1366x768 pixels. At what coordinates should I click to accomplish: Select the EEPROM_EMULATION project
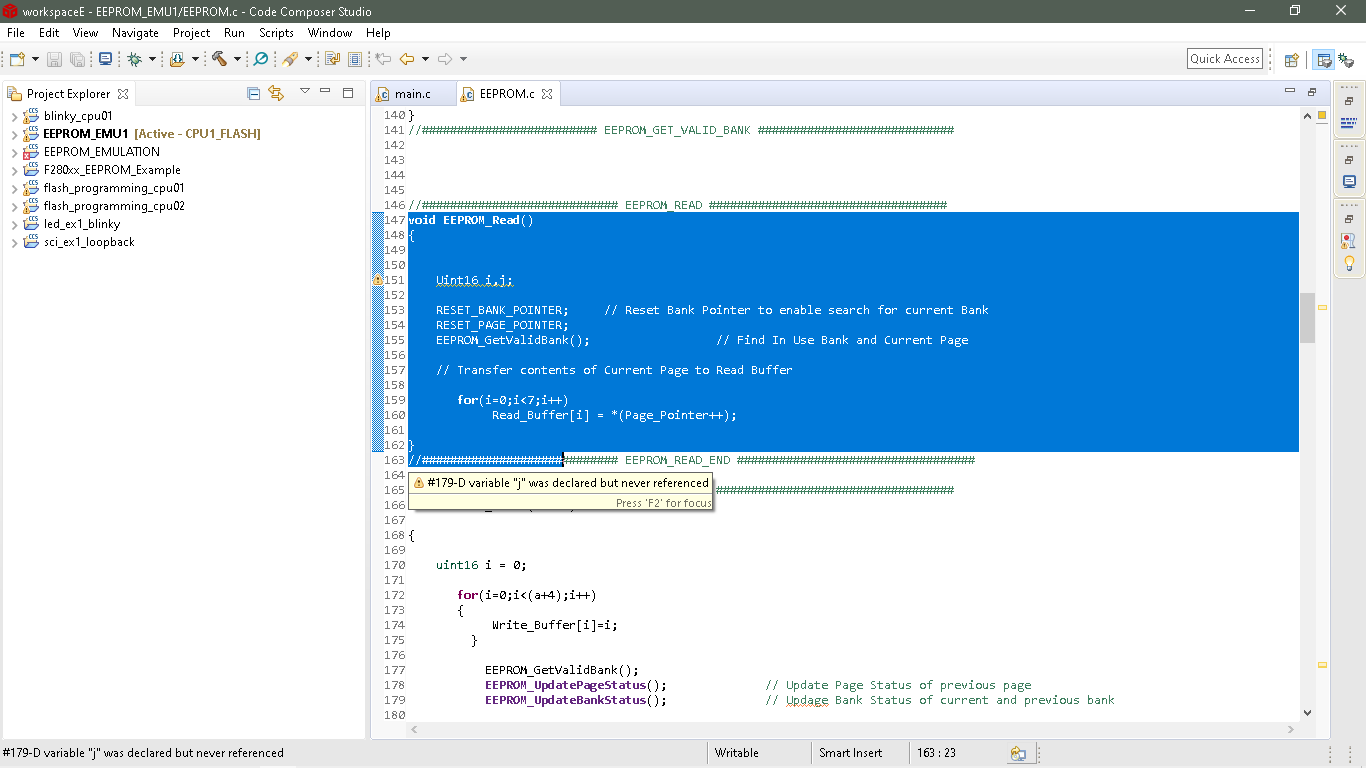103,151
